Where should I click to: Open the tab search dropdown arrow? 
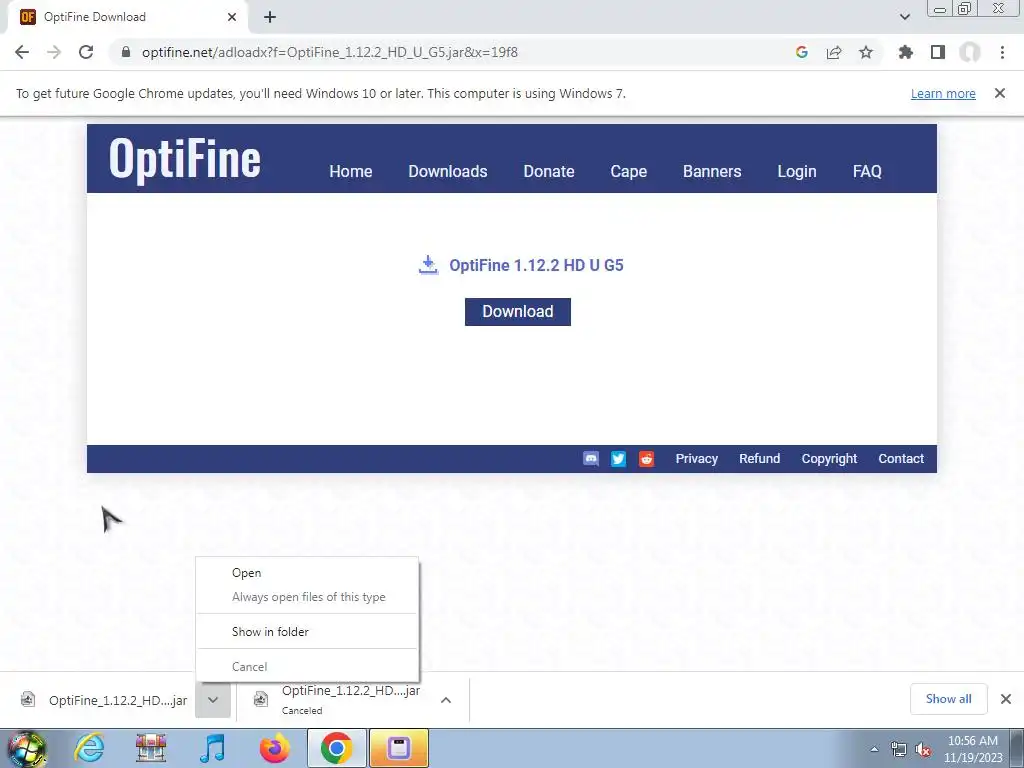(x=904, y=17)
